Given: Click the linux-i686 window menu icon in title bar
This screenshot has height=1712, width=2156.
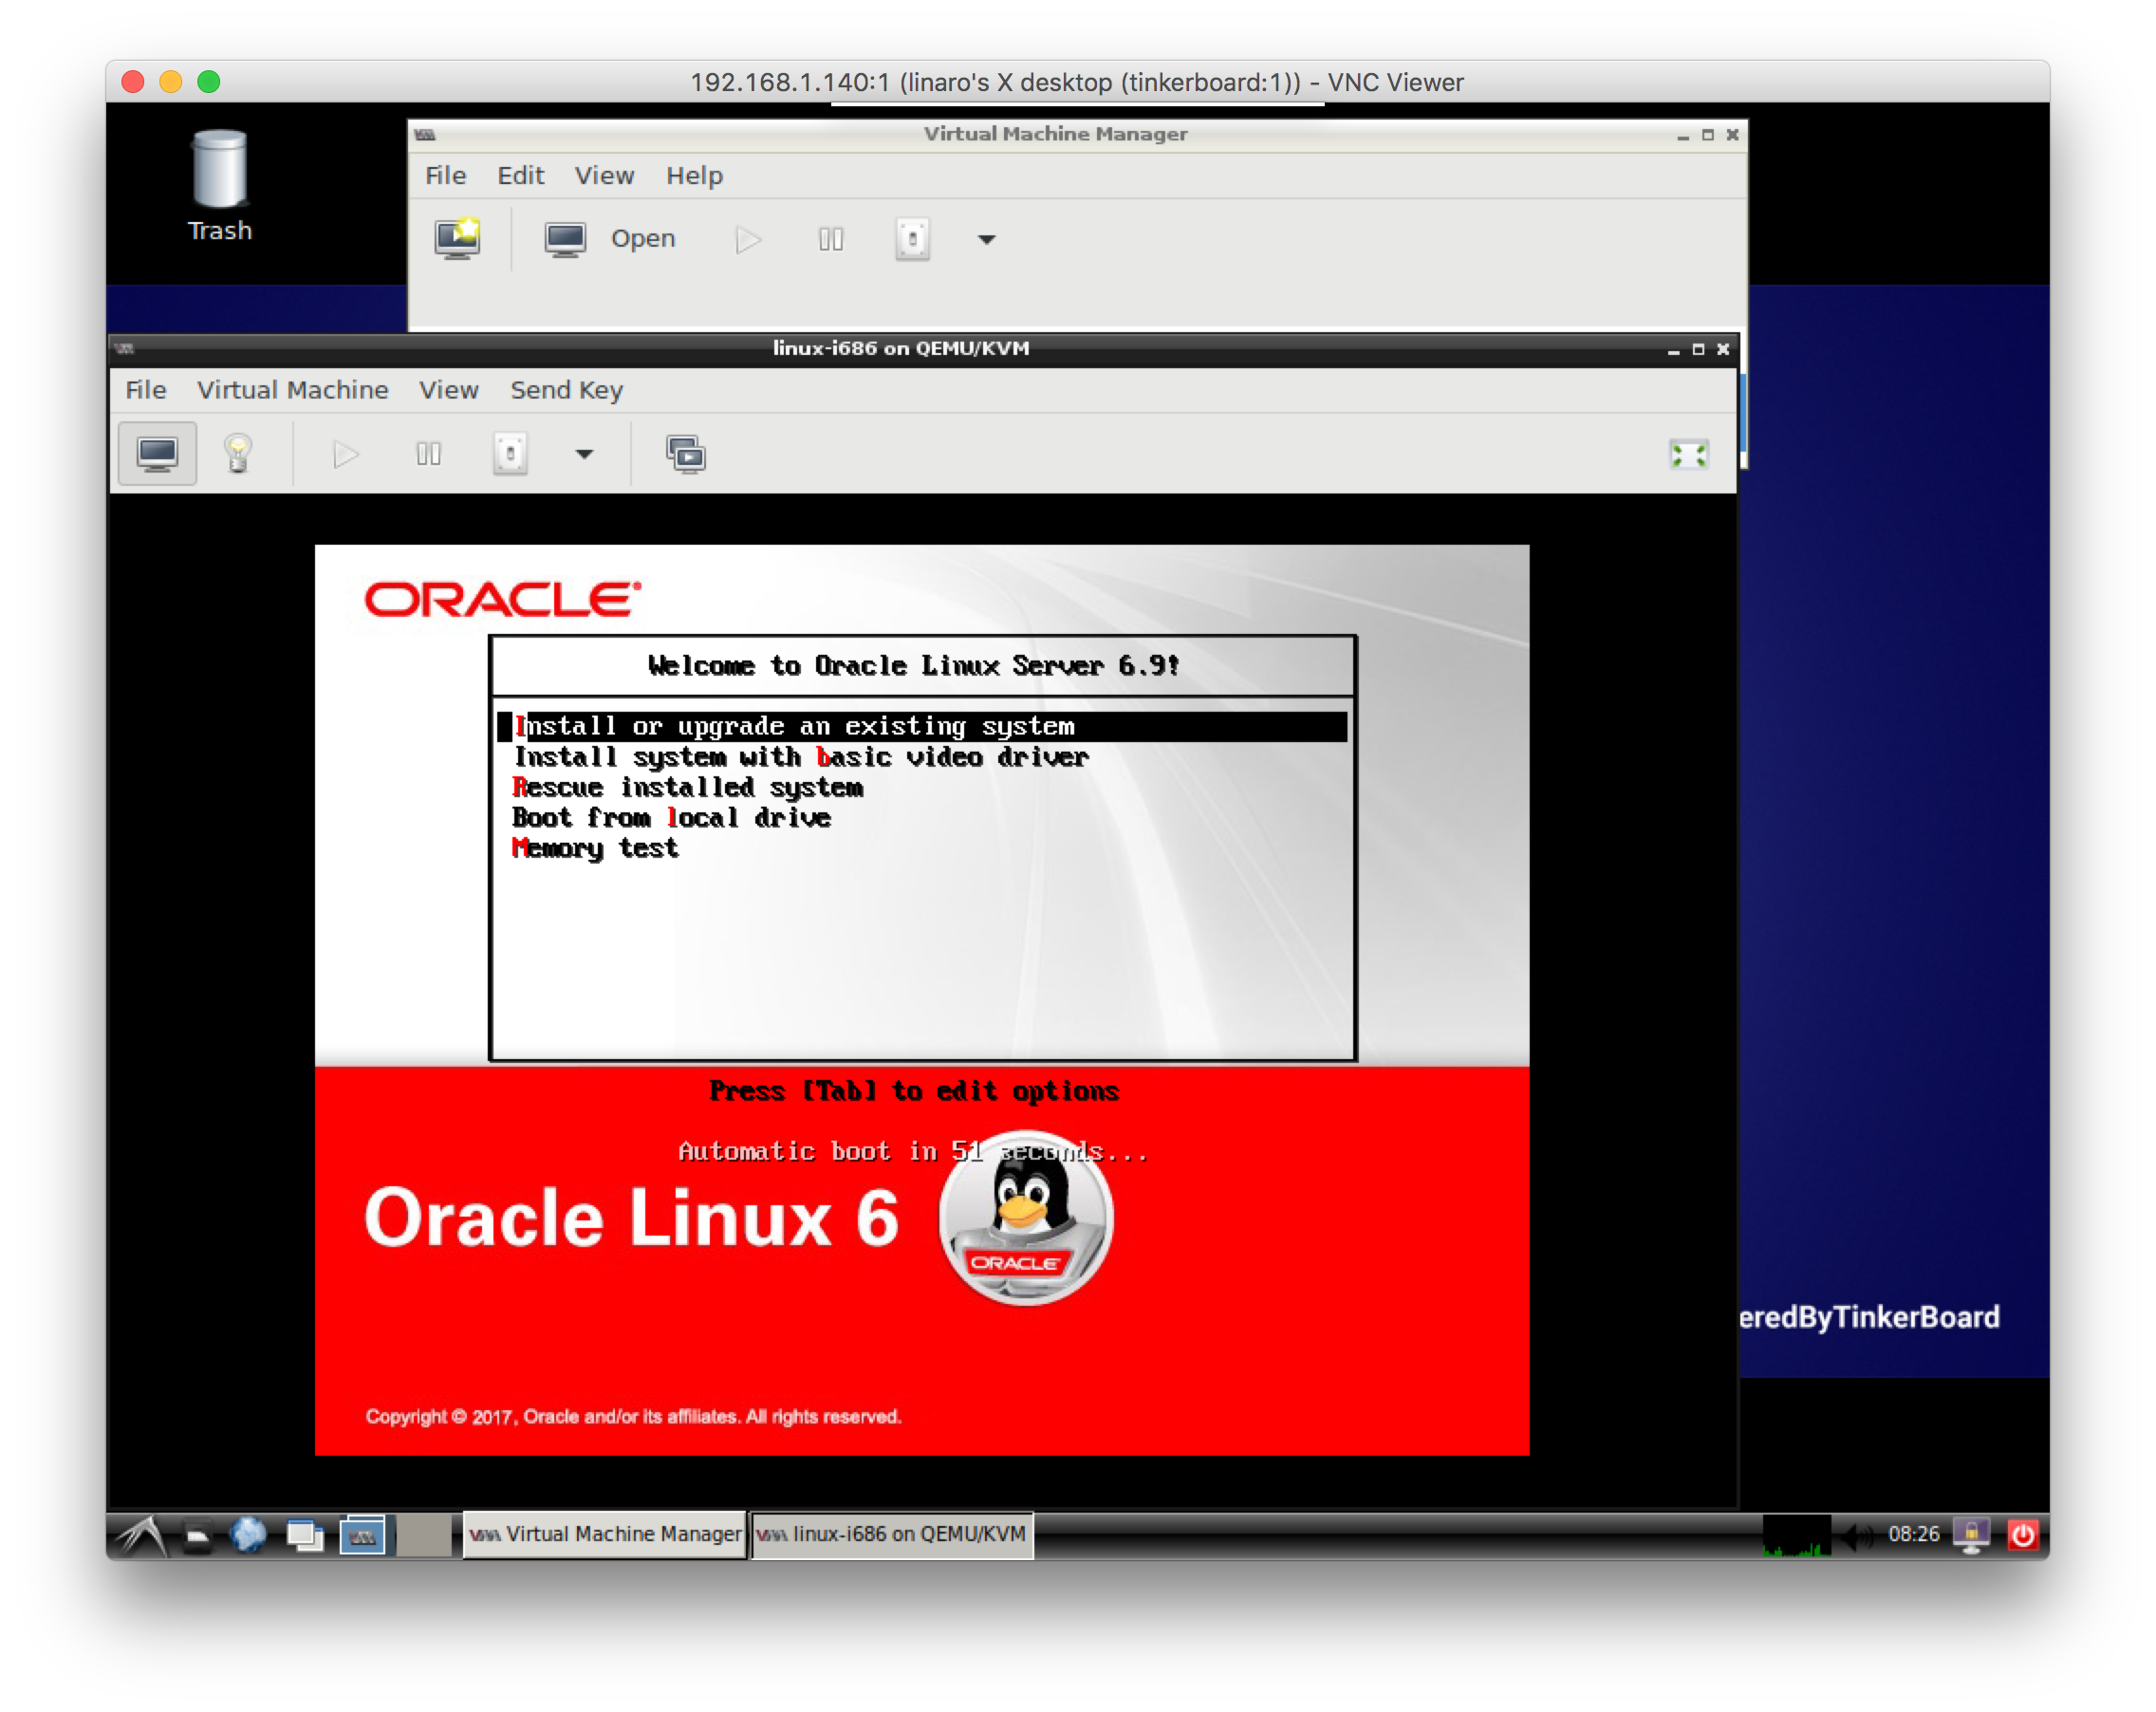Looking at the screenshot, I should click(x=125, y=349).
